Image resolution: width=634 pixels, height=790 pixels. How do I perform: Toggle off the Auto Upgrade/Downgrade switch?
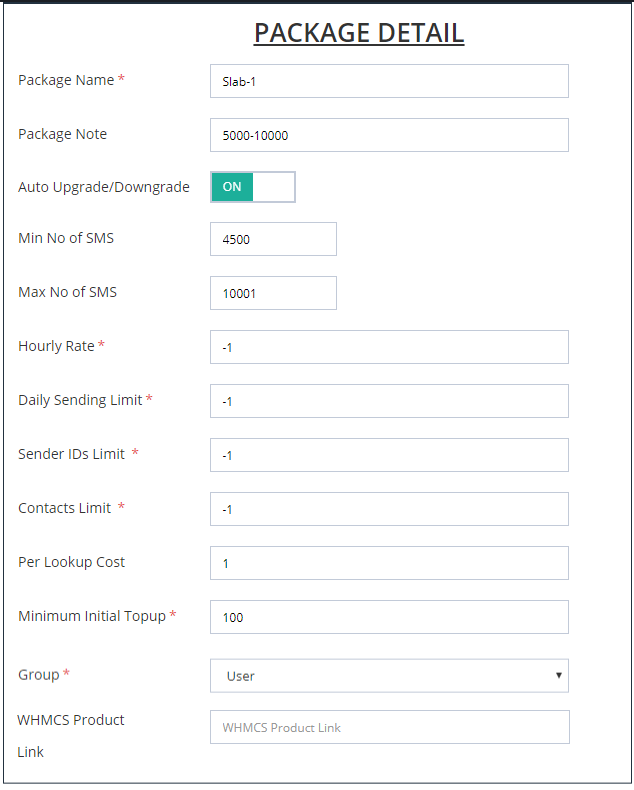(253, 187)
